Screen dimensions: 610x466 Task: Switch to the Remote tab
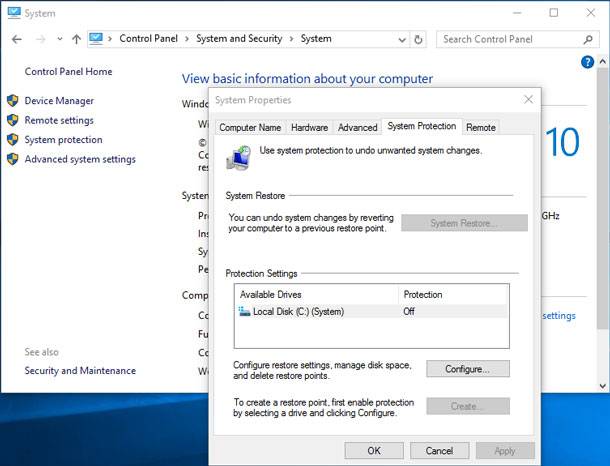click(481, 128)
